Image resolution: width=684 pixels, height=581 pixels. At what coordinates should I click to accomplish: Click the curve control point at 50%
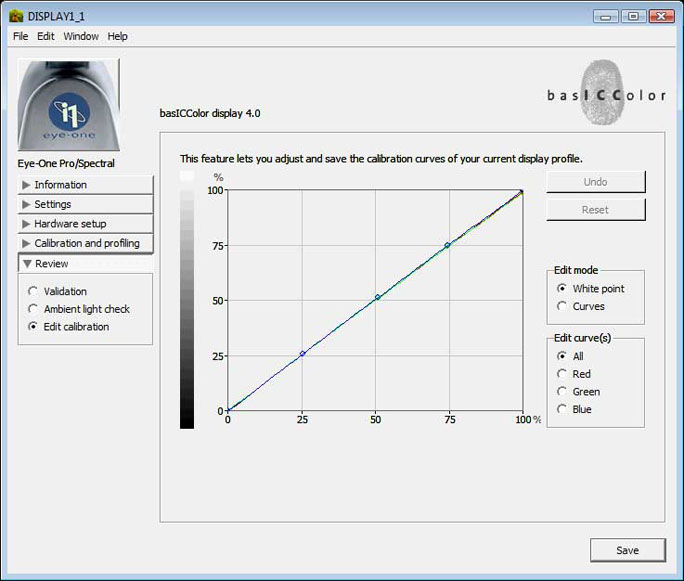378,297
